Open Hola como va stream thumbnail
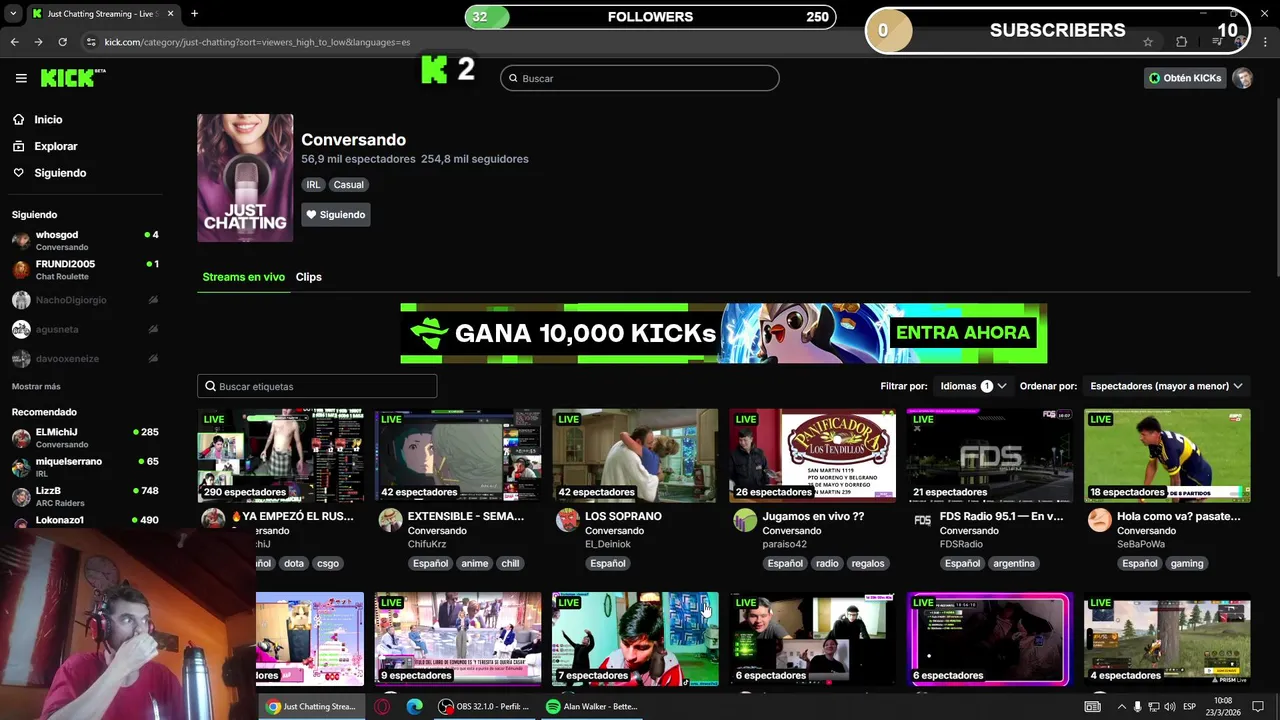This screenshot has width=1280, height=720. point(1167,455)
